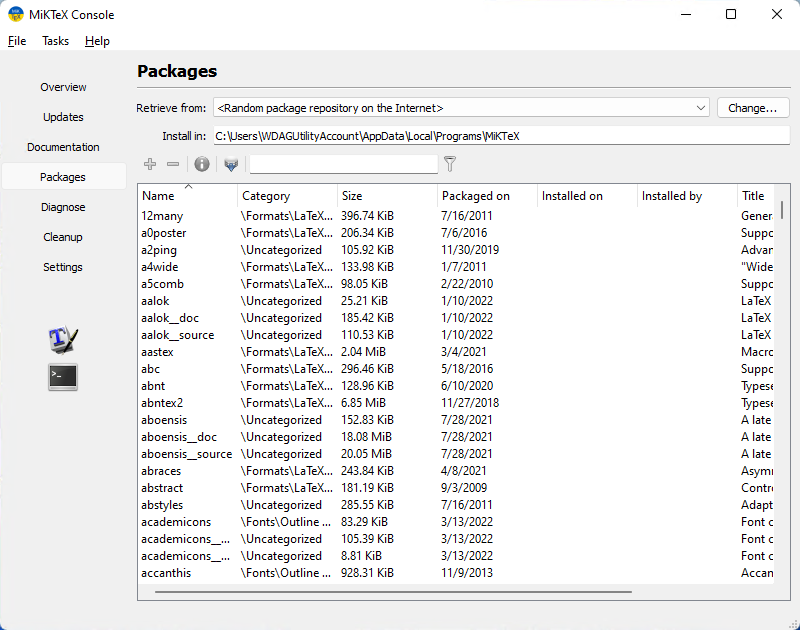The width and height of the screenshot is (800, 630).
Task: Open package information via the info icon
Action: (201, 164)
